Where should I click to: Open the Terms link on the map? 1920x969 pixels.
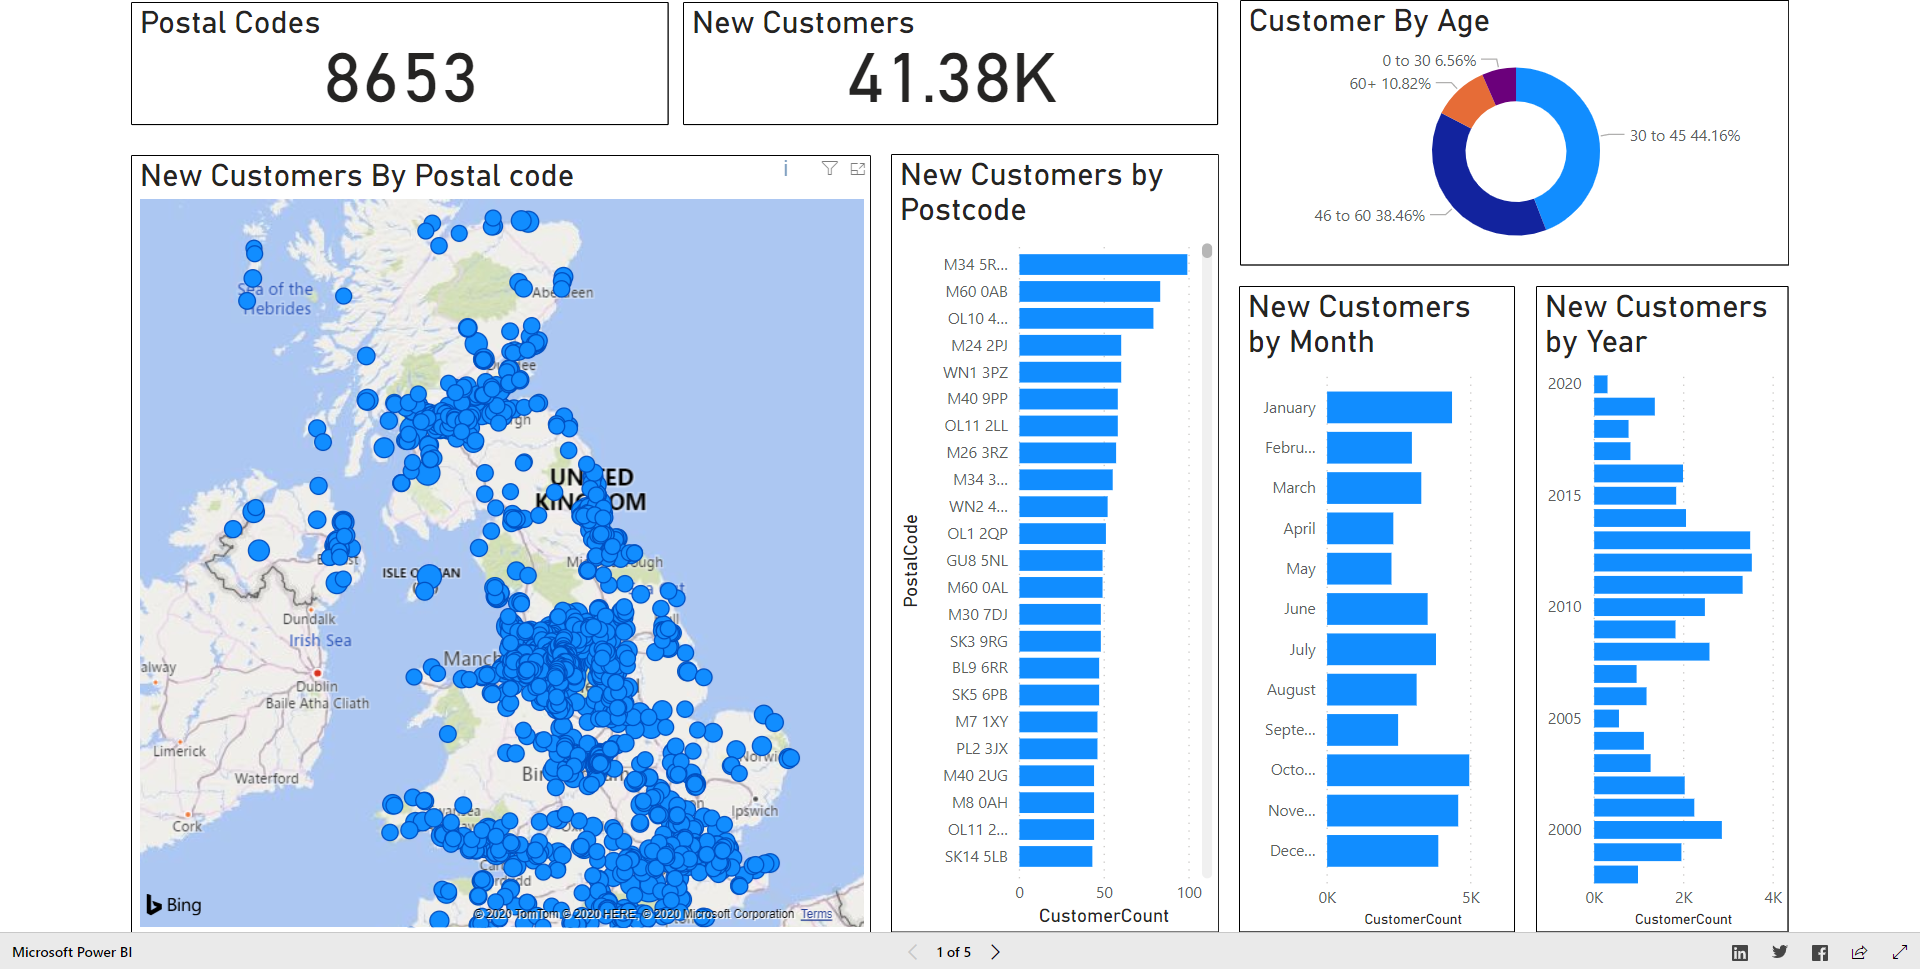pos(815,913)
